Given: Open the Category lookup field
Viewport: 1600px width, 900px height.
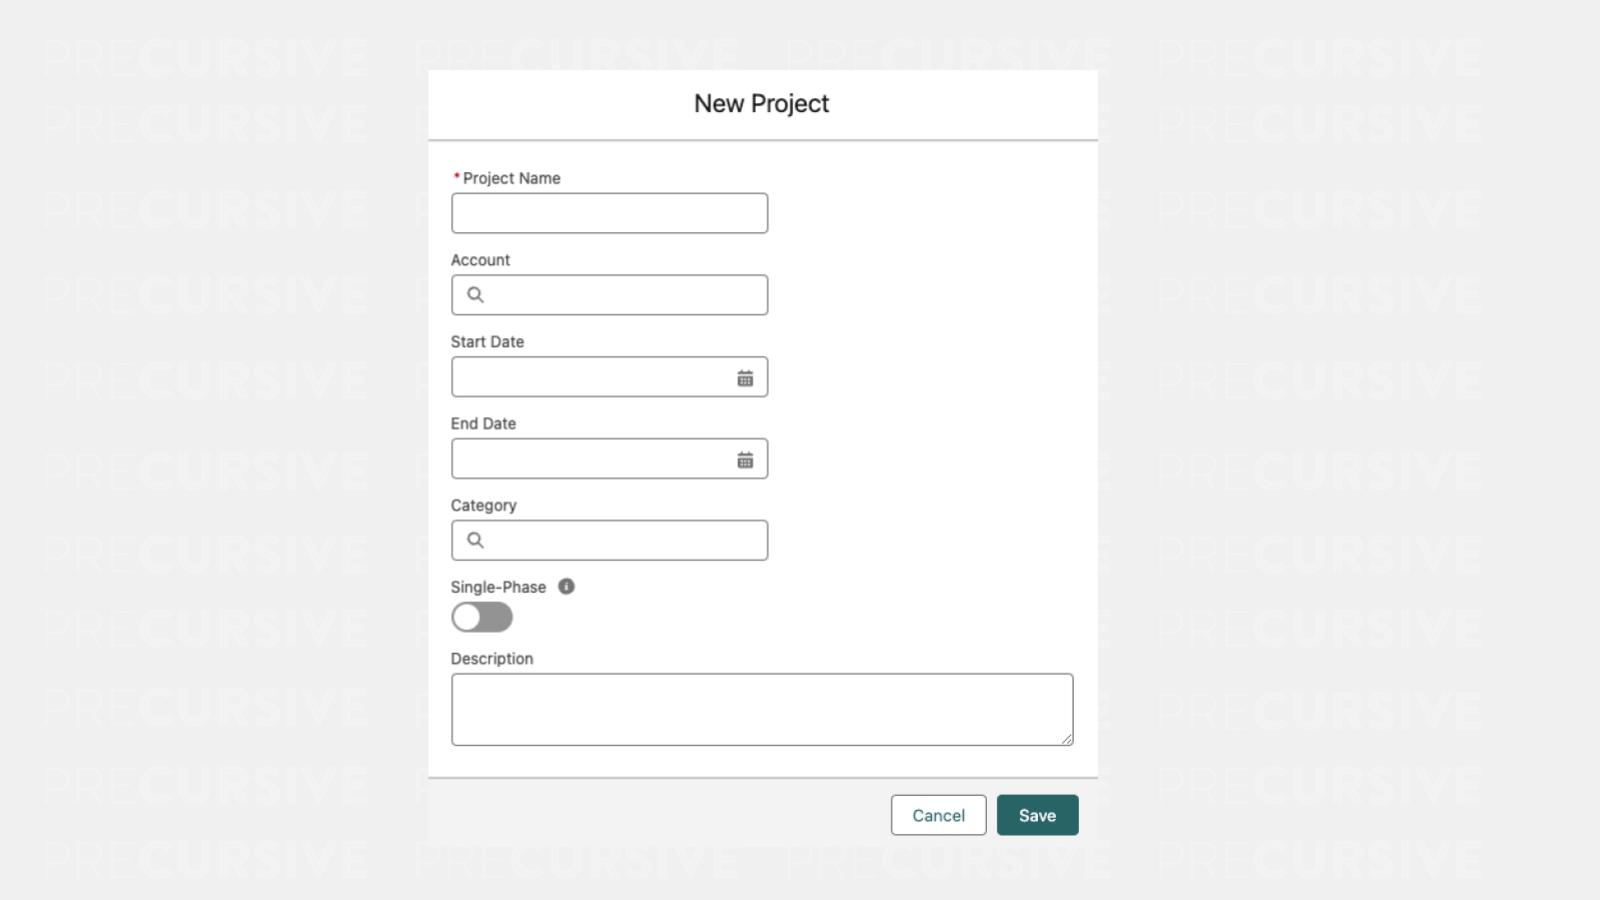Looking at the screenshot, I should point(625,540).
